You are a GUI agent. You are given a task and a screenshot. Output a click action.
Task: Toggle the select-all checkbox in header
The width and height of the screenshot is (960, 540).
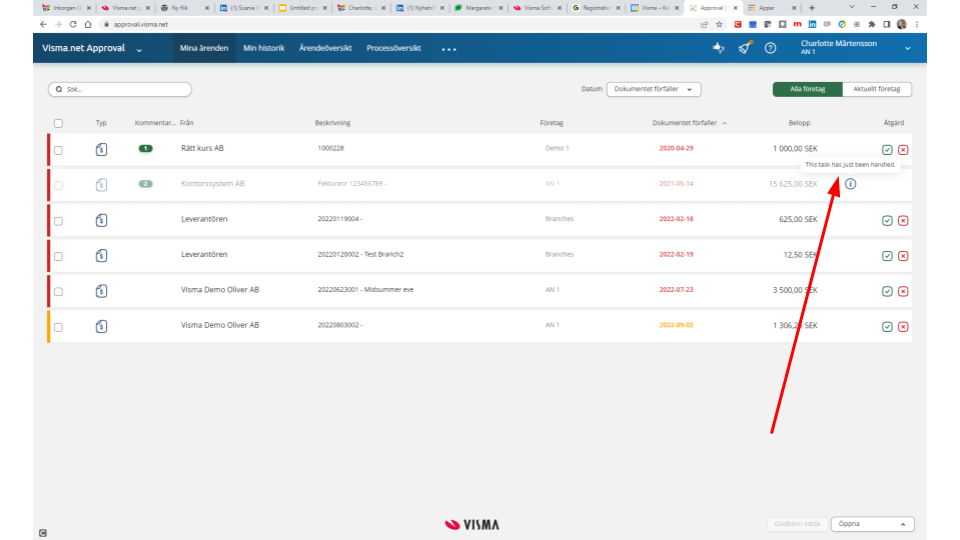click(x=58, y=124)
